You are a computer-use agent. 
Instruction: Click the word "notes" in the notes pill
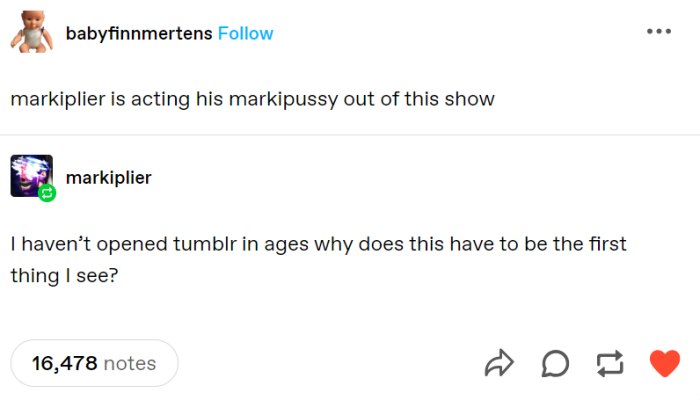[130, 363]
